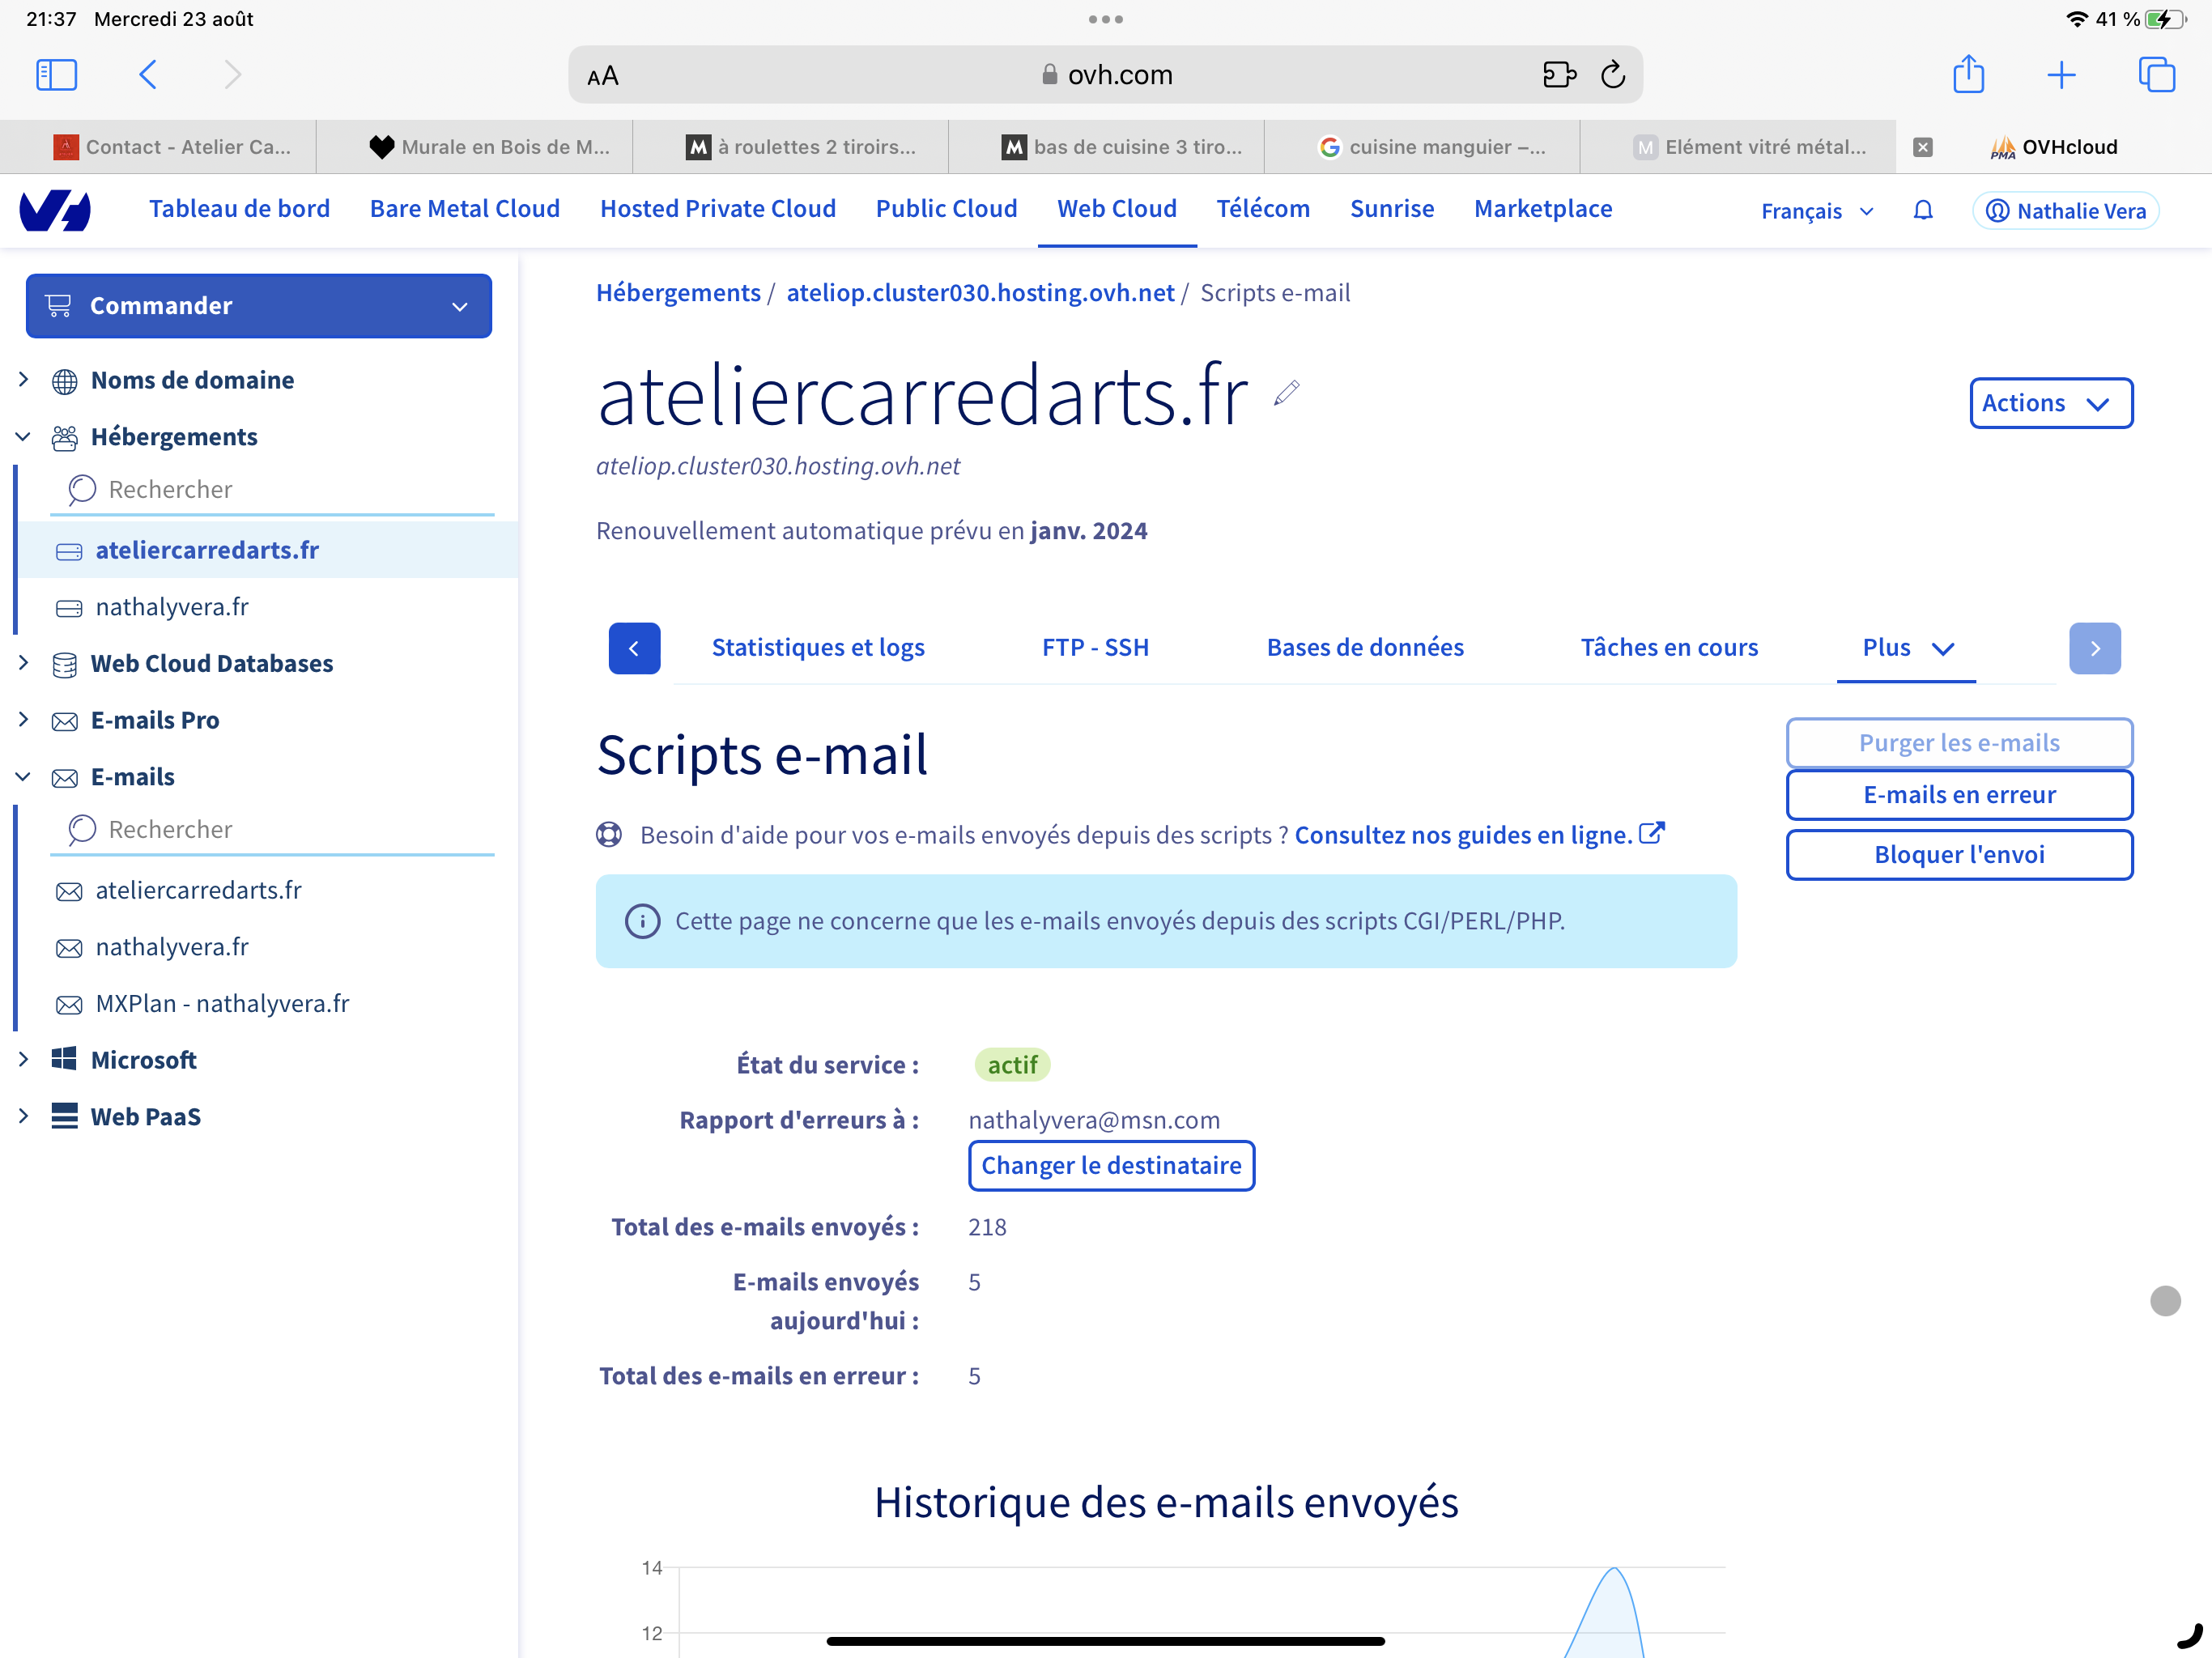Open Consultez nos guides en ligne link
2212x1658 pixels.
point(1463,835)
